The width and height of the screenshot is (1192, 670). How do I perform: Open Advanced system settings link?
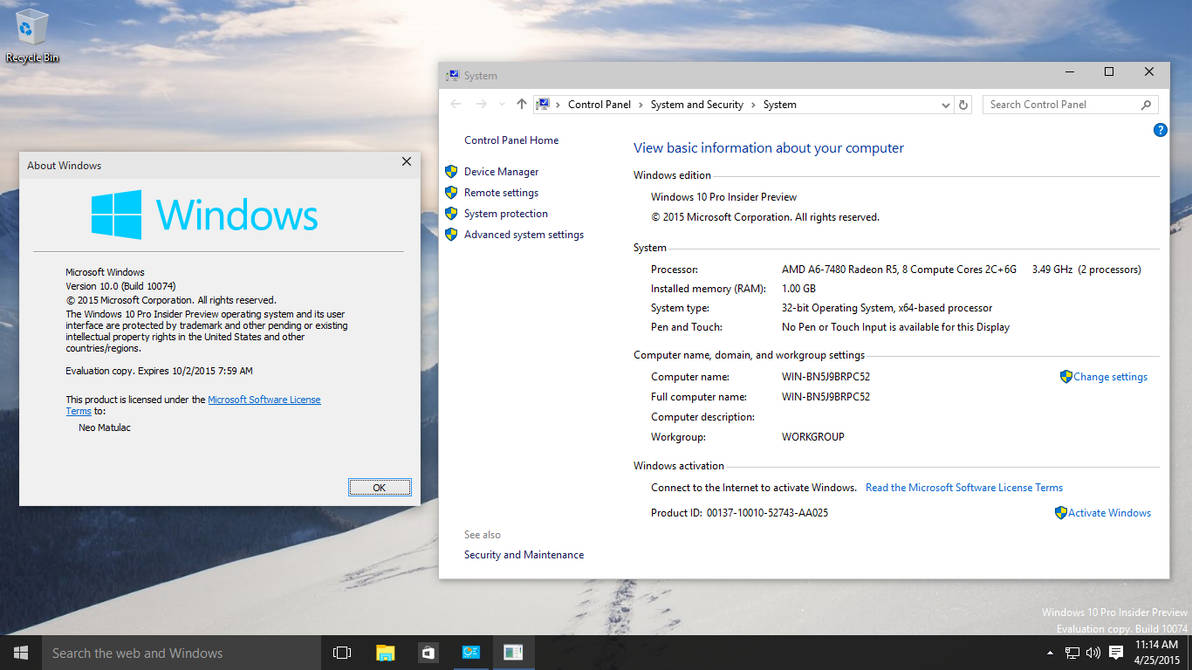pyautogui.click(x=524, y=234)
